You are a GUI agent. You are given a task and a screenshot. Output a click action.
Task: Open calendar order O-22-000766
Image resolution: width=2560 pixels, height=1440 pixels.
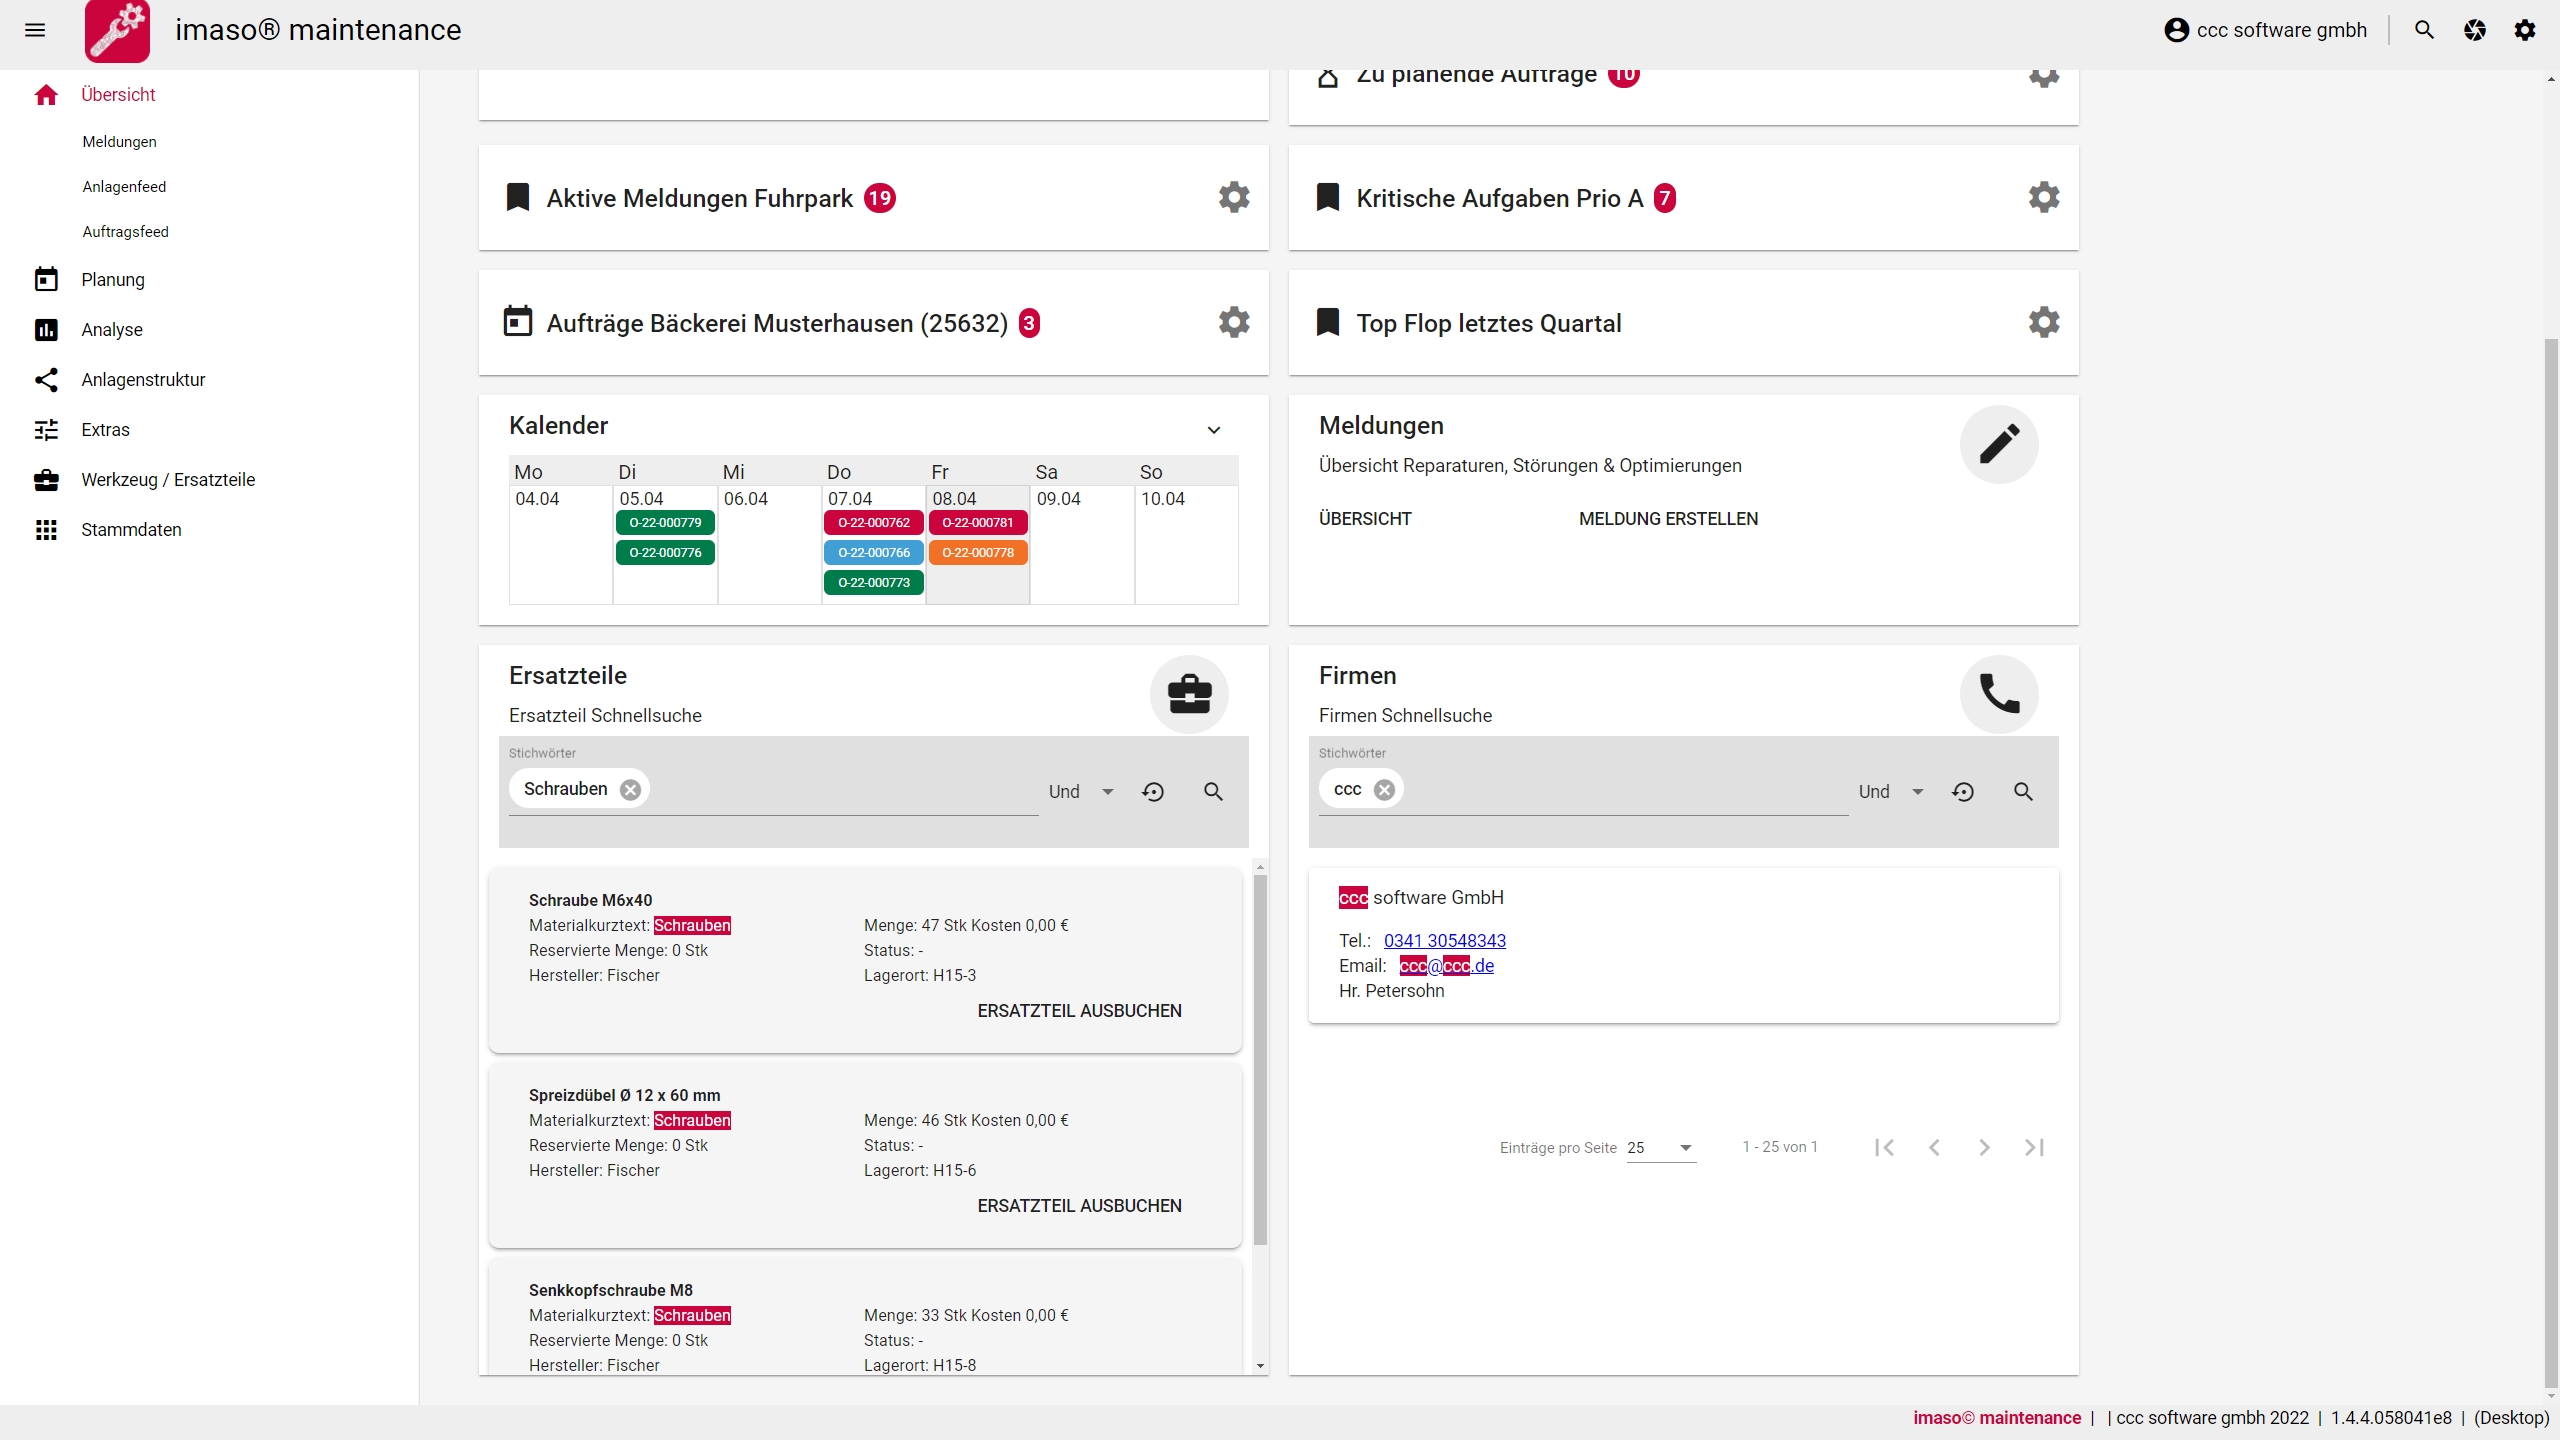coord(873,553)
